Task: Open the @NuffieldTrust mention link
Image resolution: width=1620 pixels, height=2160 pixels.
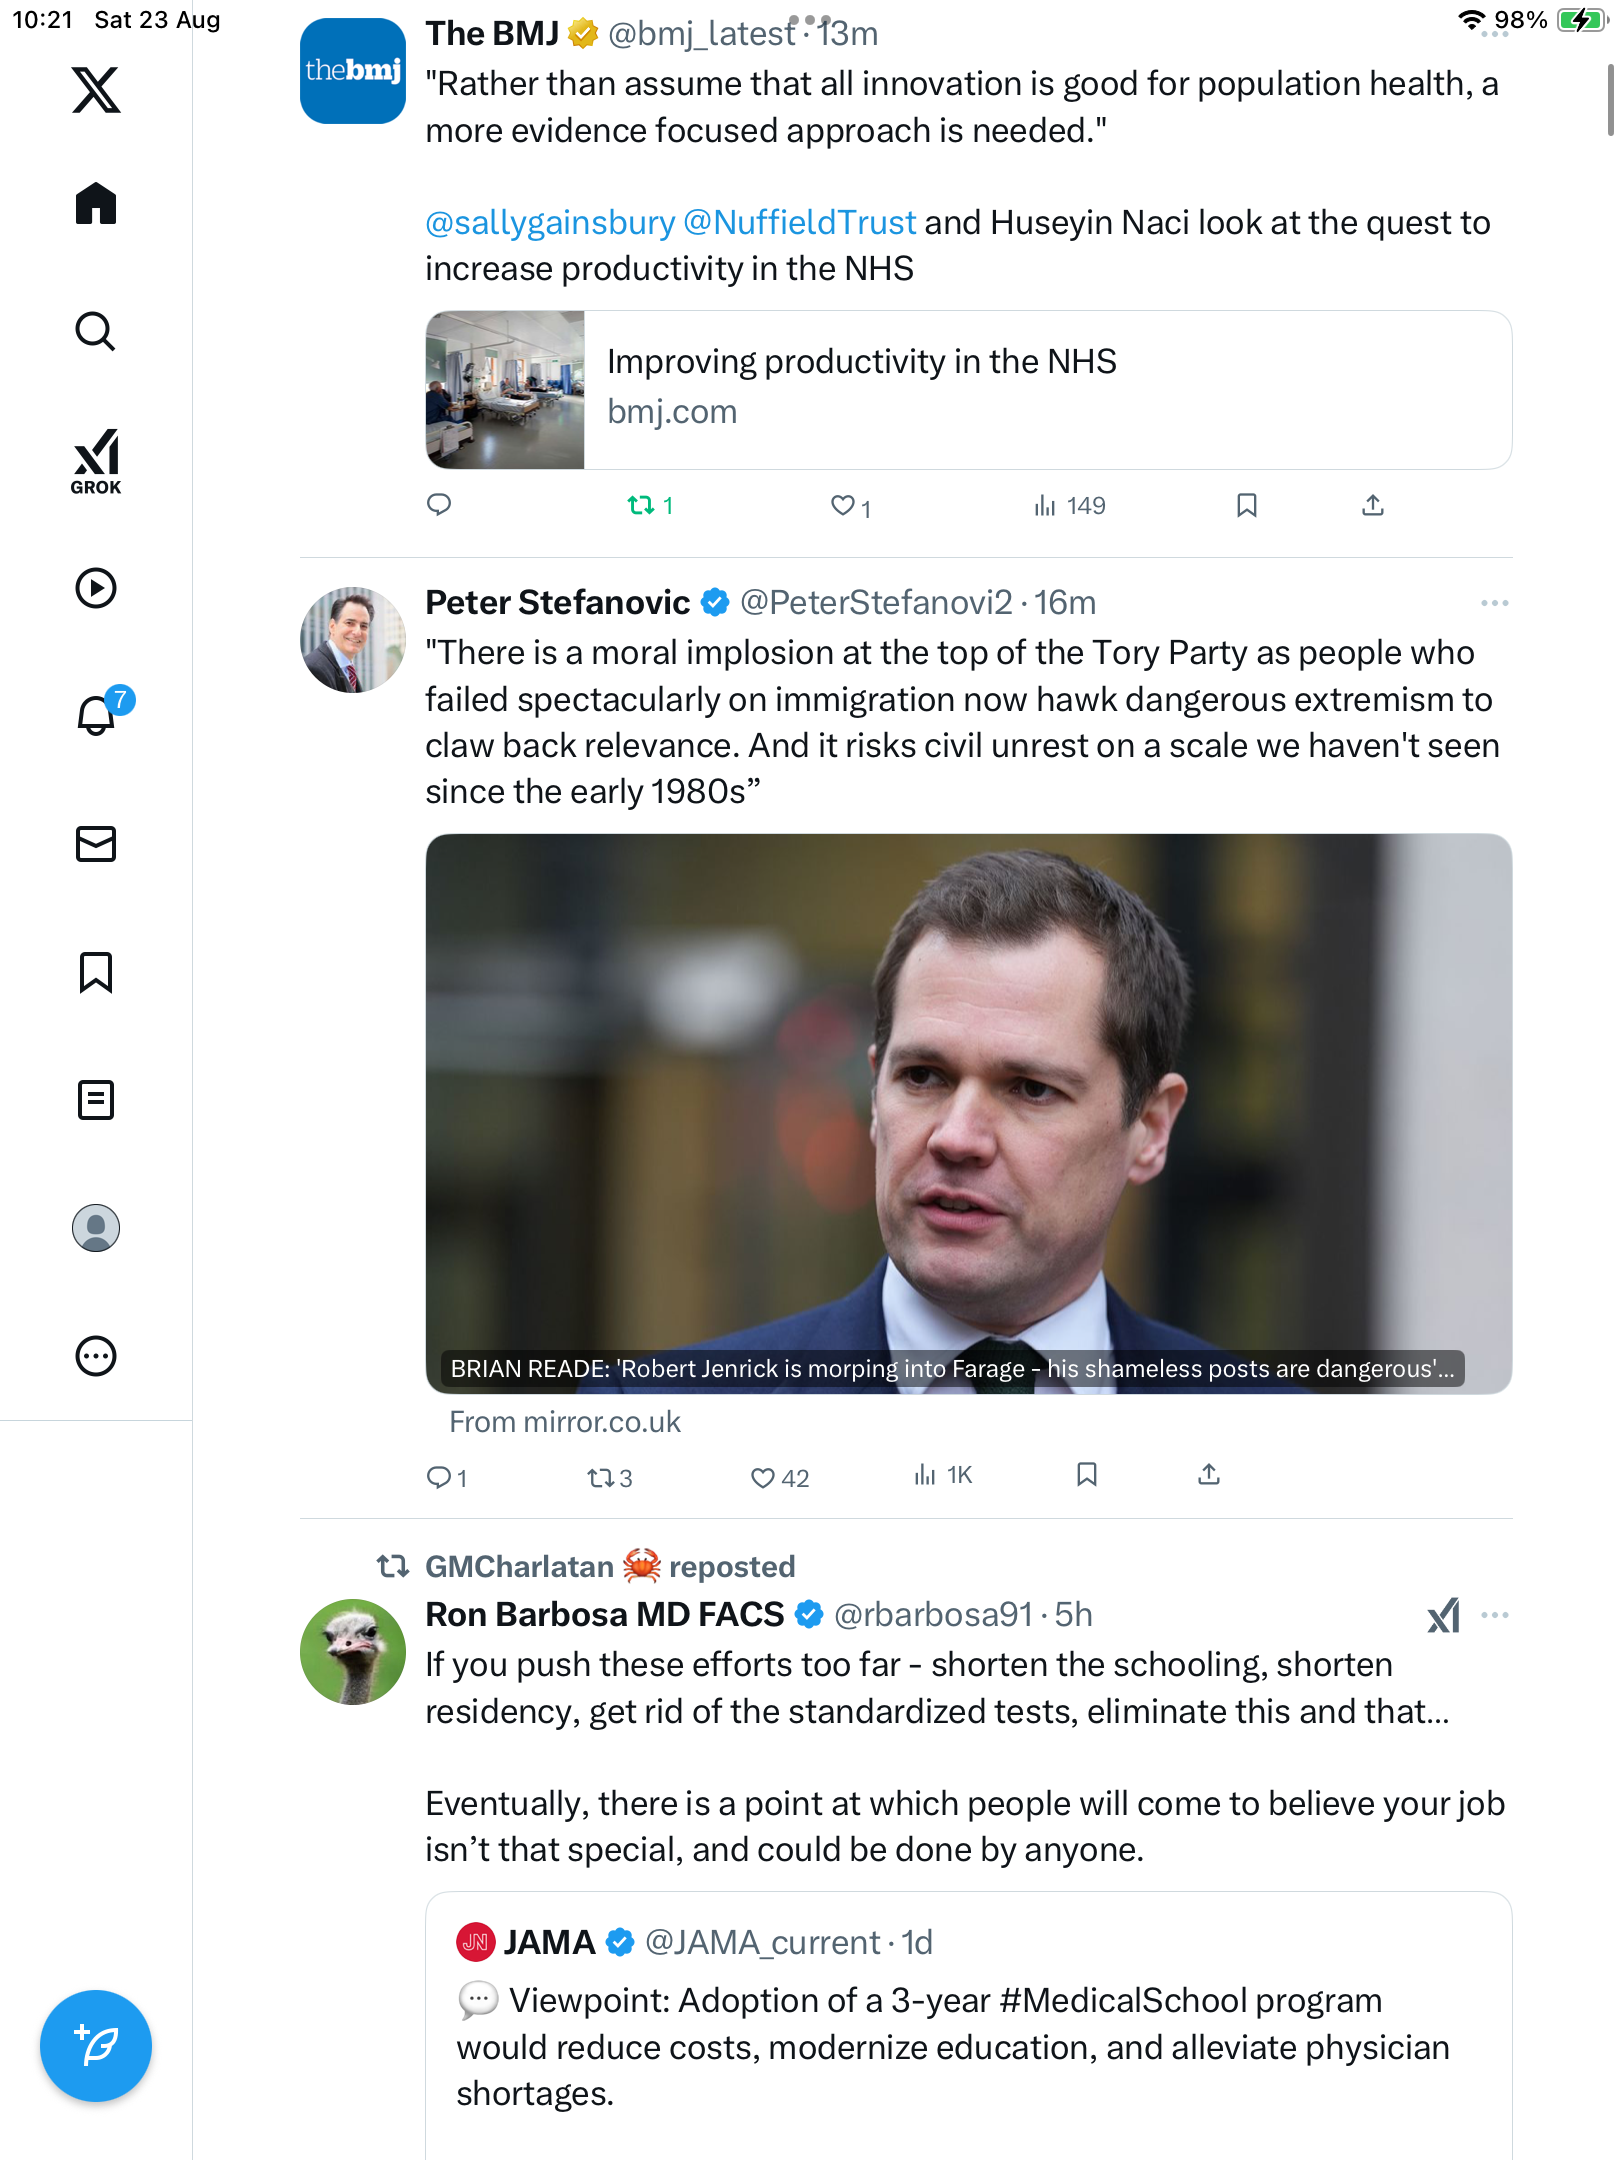Action: [x=799, y=222]
